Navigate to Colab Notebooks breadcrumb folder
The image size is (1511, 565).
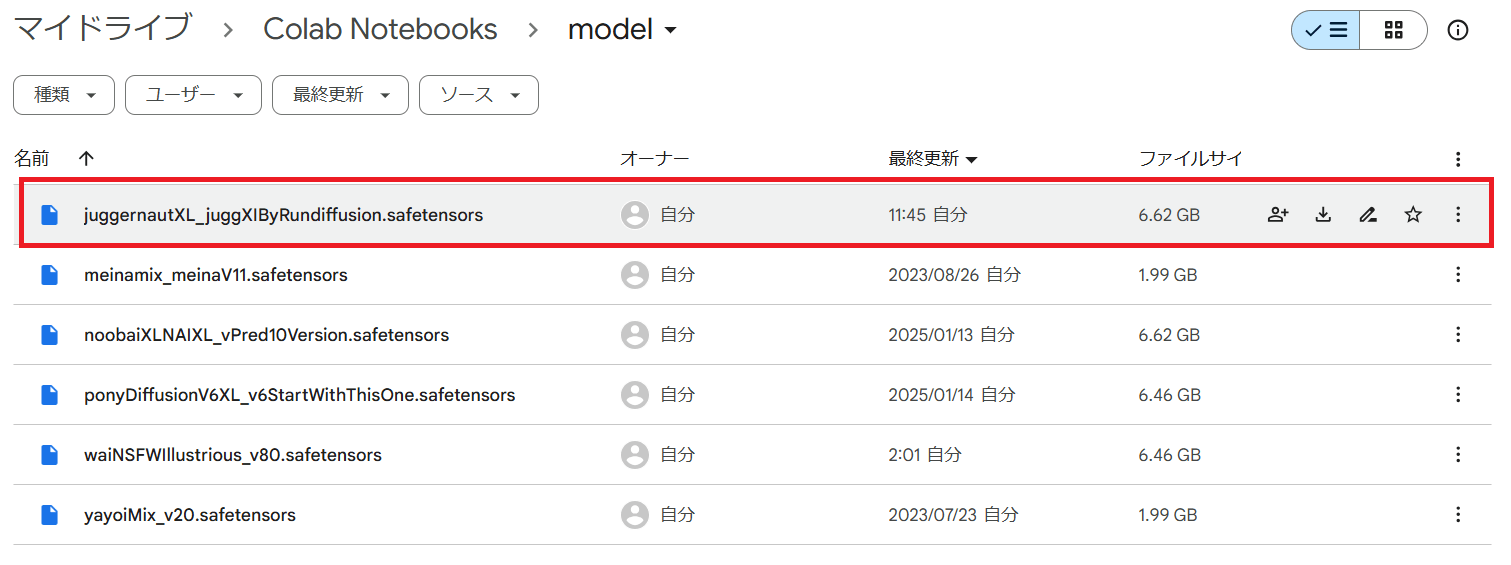pos(380,29)
